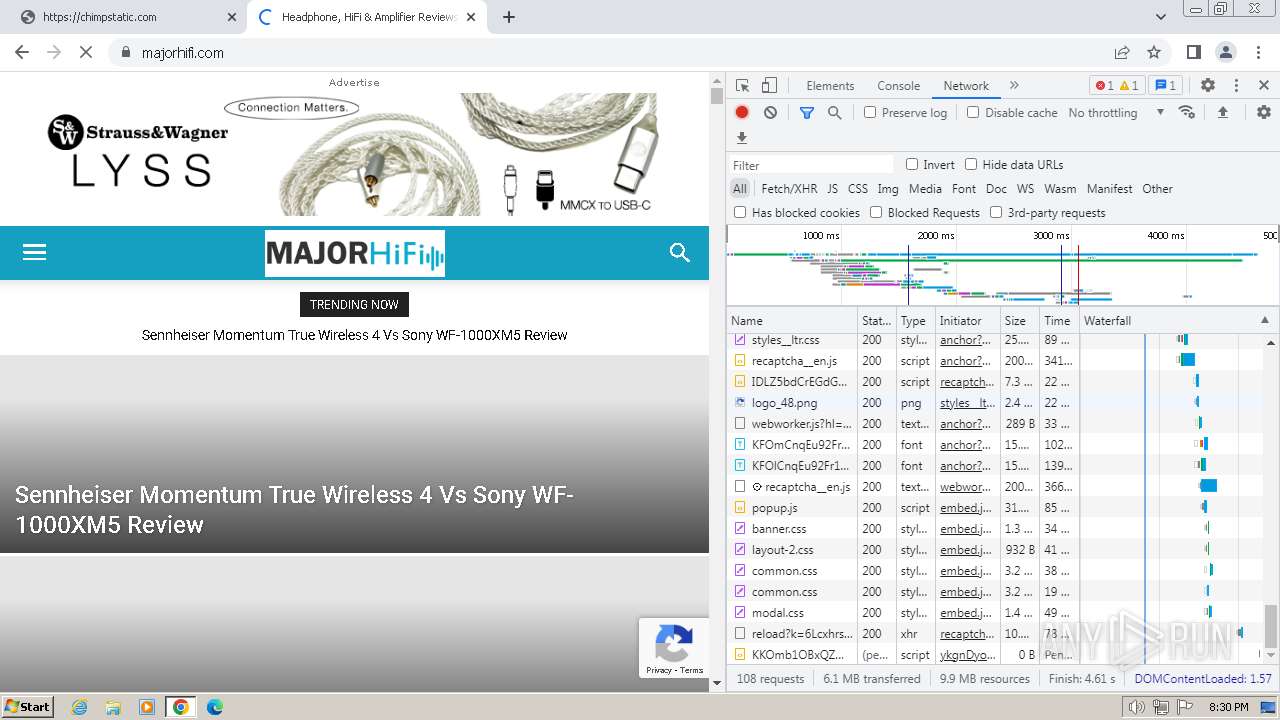The image size is (1280, 720).
Task: Open network conditions wifi icon
Action: (1187, 112)
